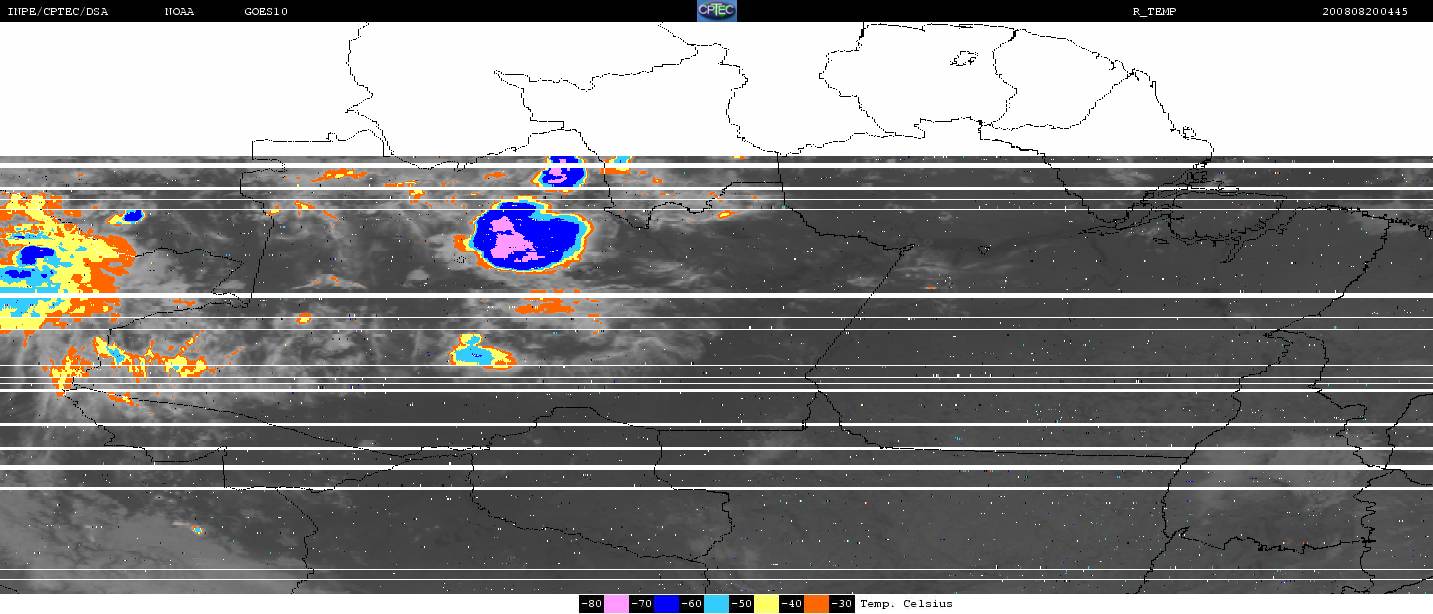Viewport: 1433px width, 614px height.
Task: Click the dark blue -70 to -60 legend swatch
Action: (667, 604)
